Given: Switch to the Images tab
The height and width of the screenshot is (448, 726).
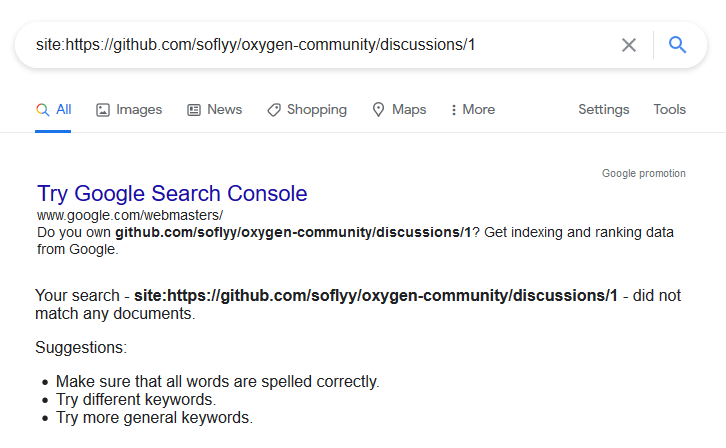Looking at the screenshot, I should pyautogui.click(x=129, y=110).
